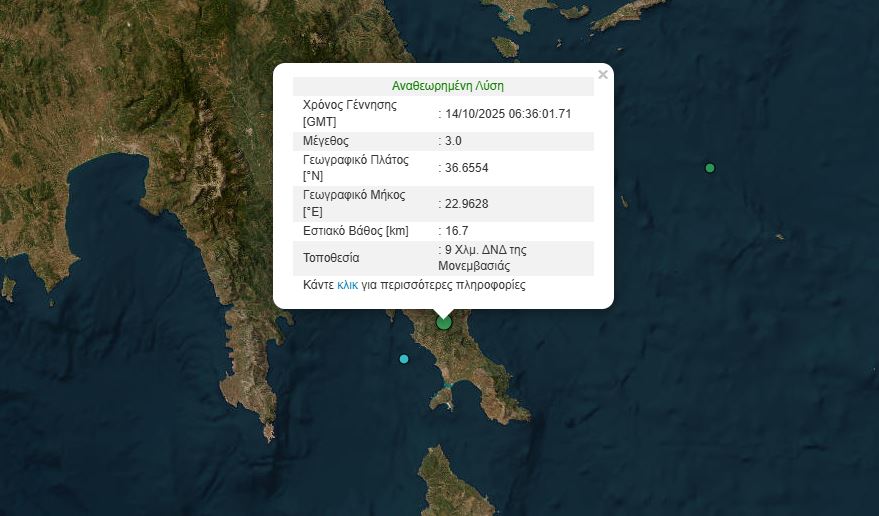Click the large green epicenter marker below the popup
879x516 pixels.
(x=444, y=322)
